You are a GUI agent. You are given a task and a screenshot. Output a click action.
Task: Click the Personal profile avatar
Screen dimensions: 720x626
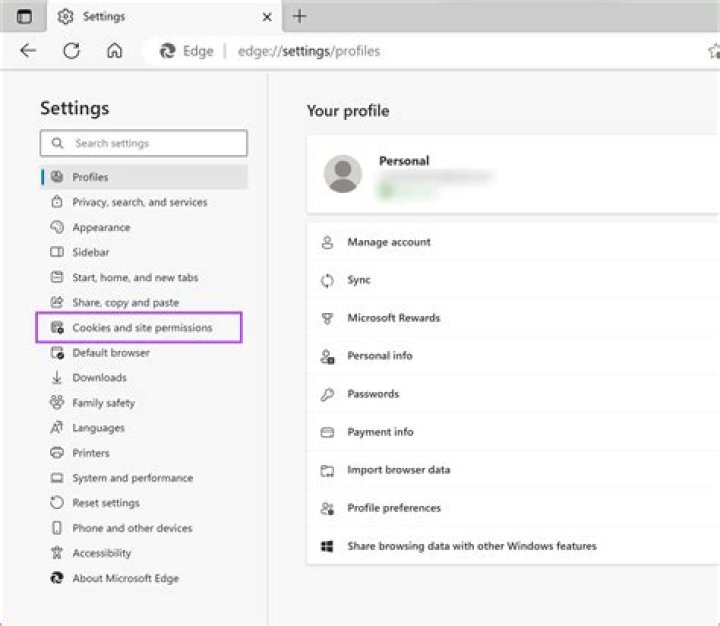point(343,174)
